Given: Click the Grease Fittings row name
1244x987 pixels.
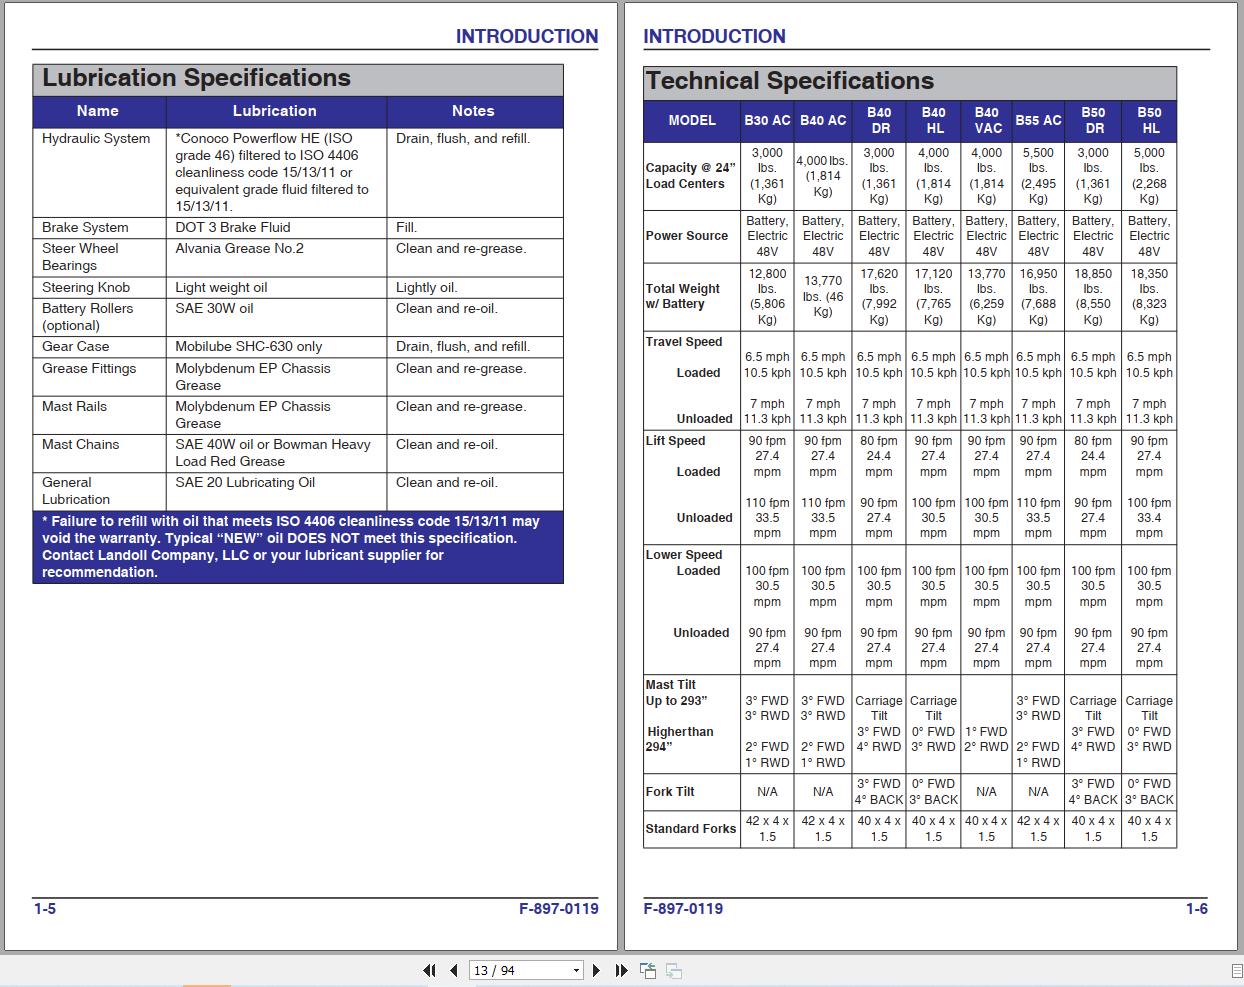Looking at the screenshot, I should [x=89, y=368].
